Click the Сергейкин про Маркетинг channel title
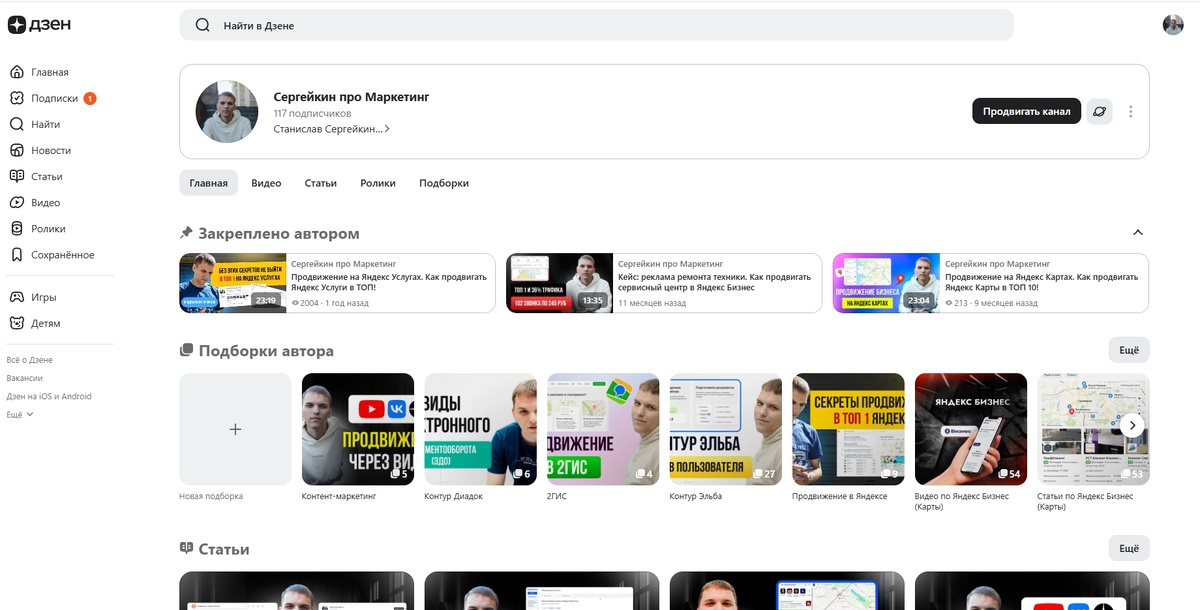Viewport: 1200px width, 610px height. 351,97
